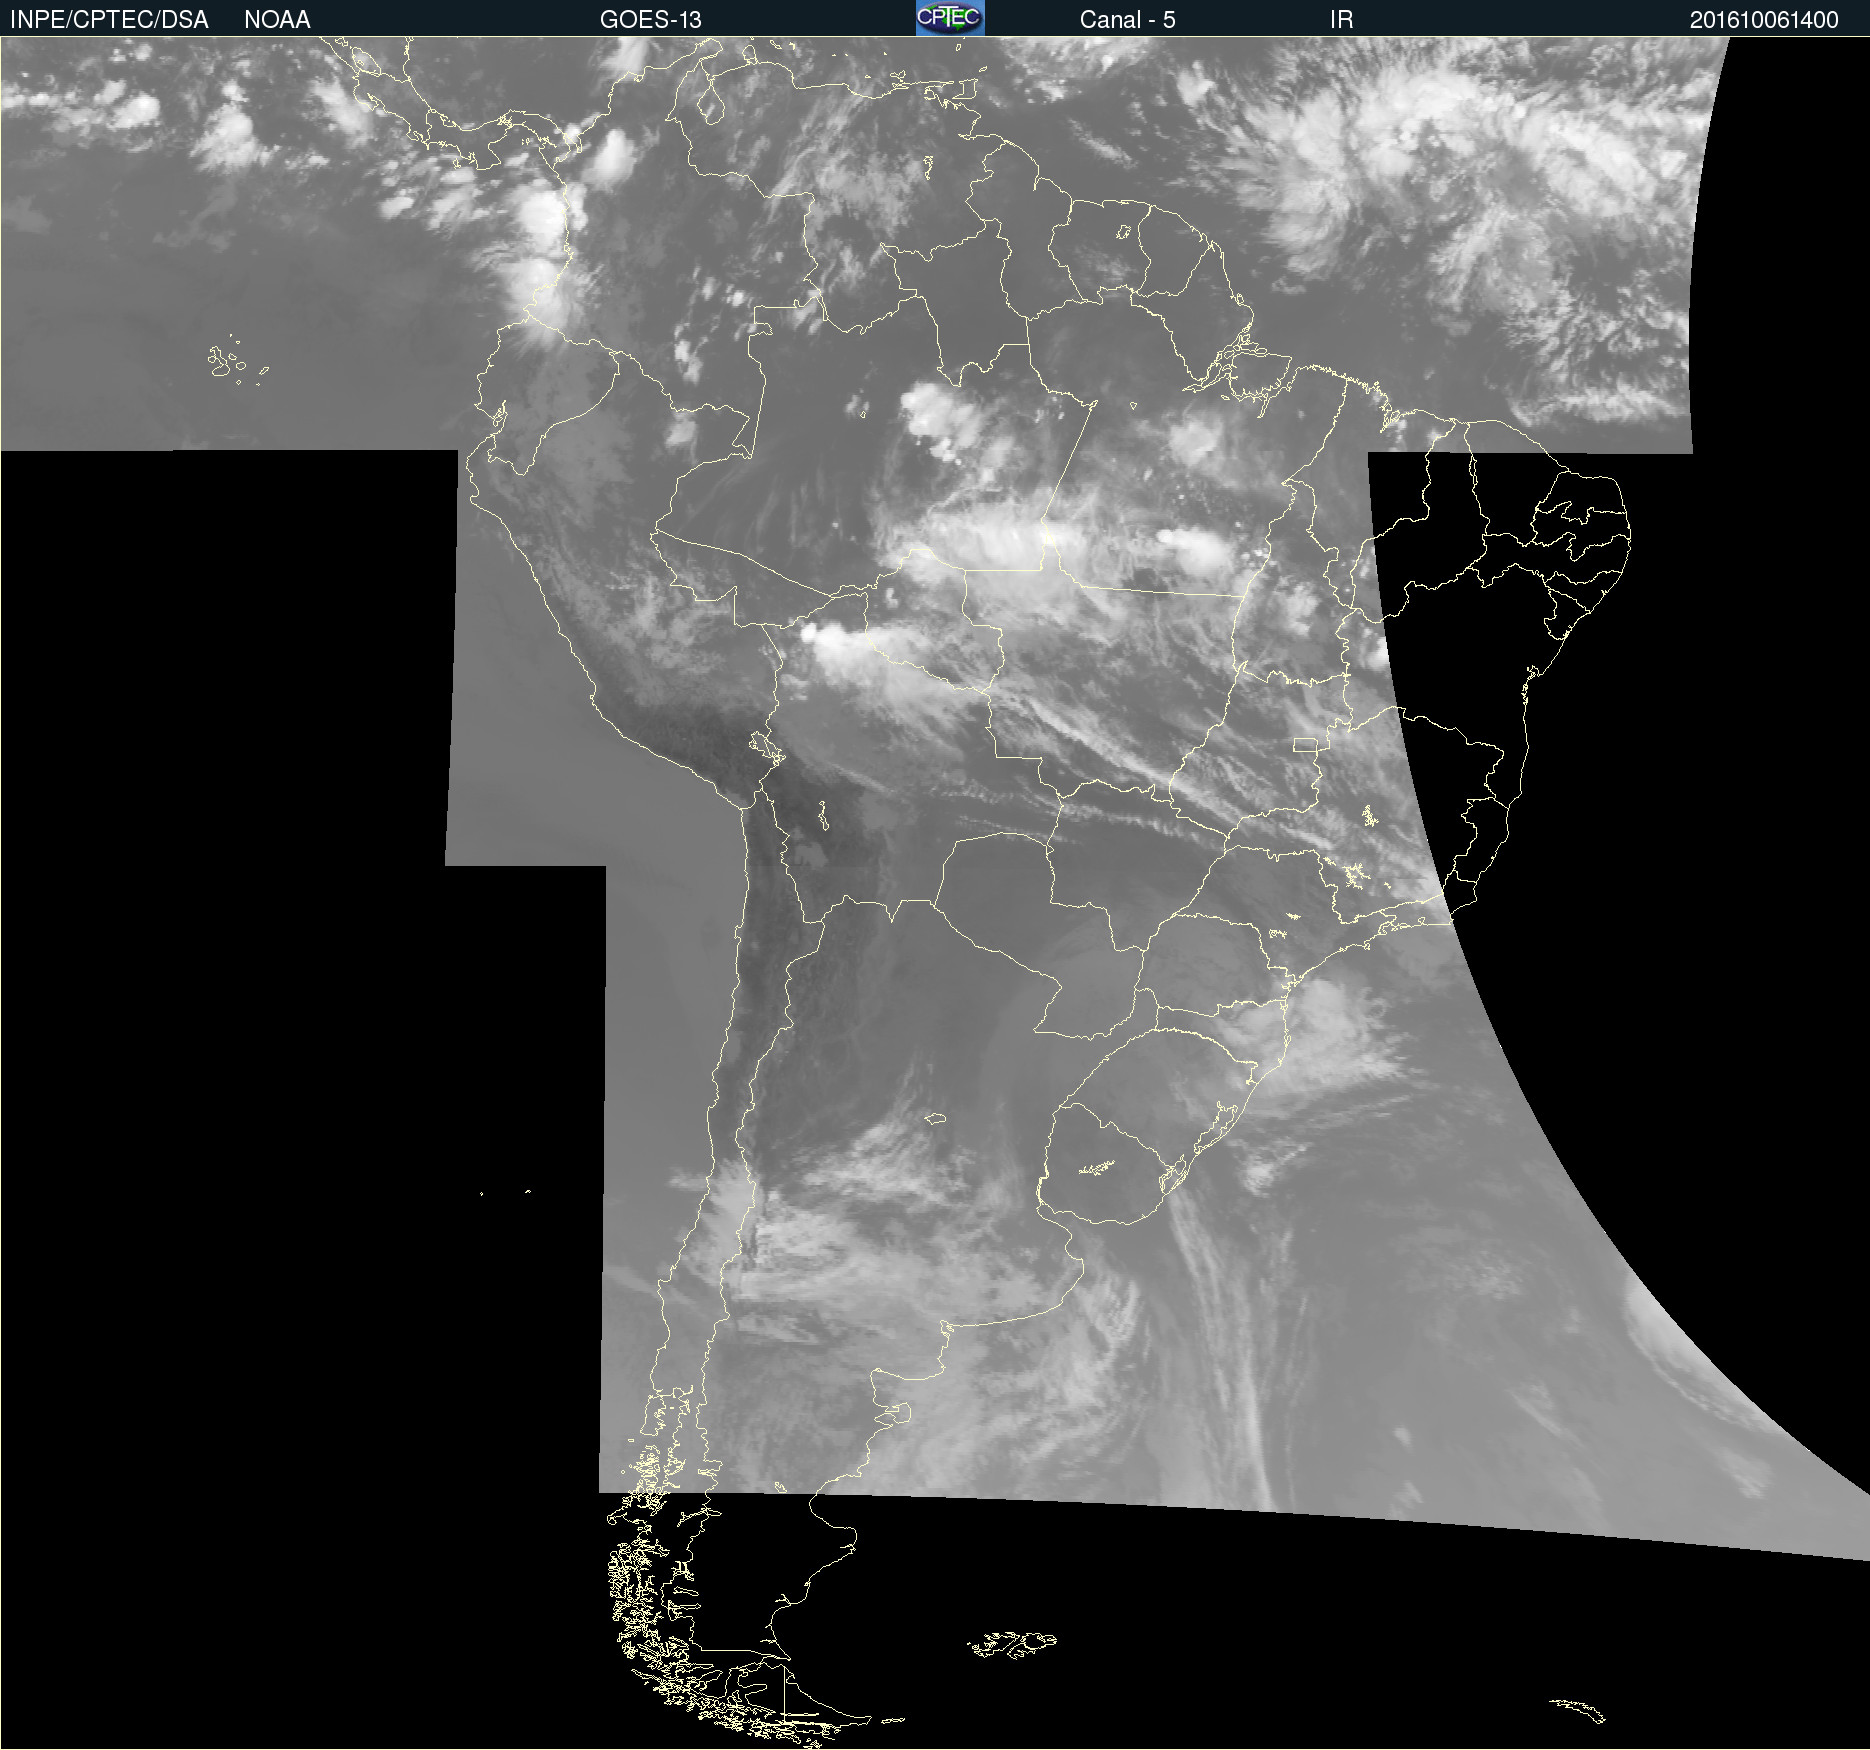Select the NOAA label in header
The image size is (1870, 1750).
(x=277, y=20)
